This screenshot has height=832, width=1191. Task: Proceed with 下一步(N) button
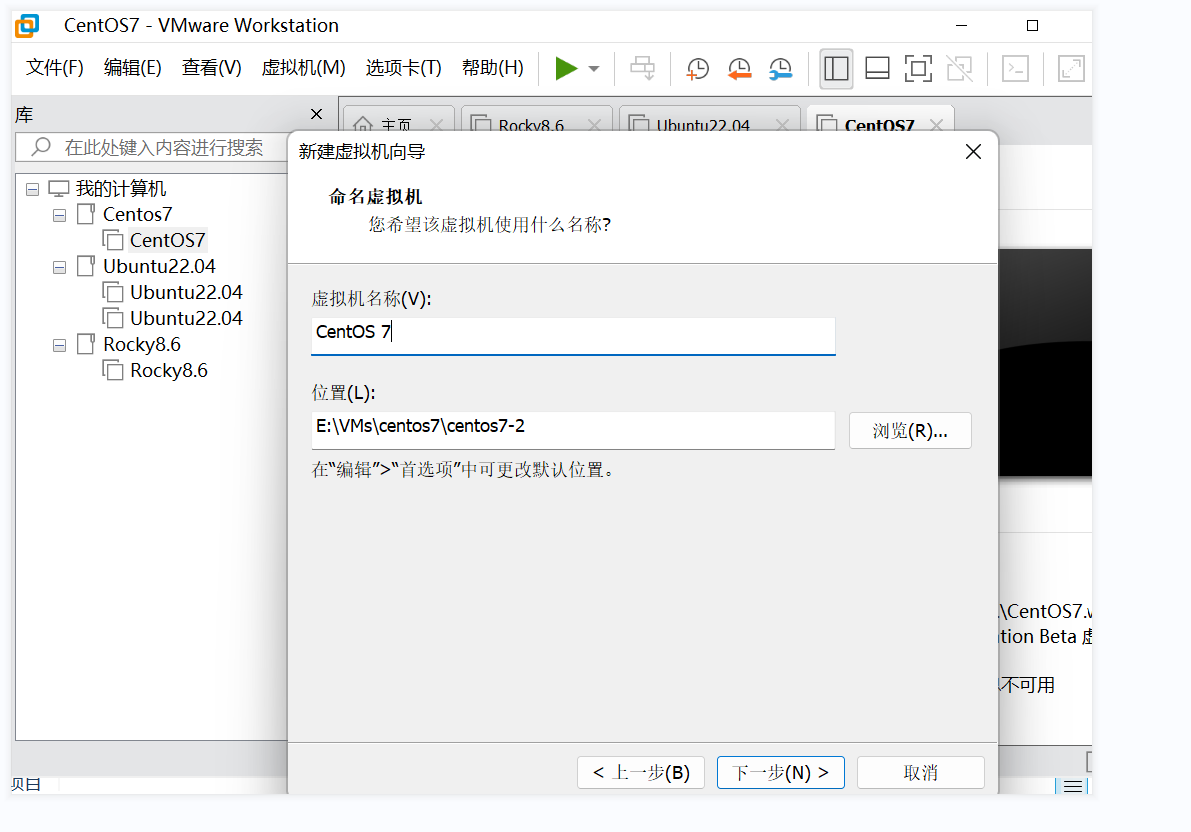click(x=780, y=773)
